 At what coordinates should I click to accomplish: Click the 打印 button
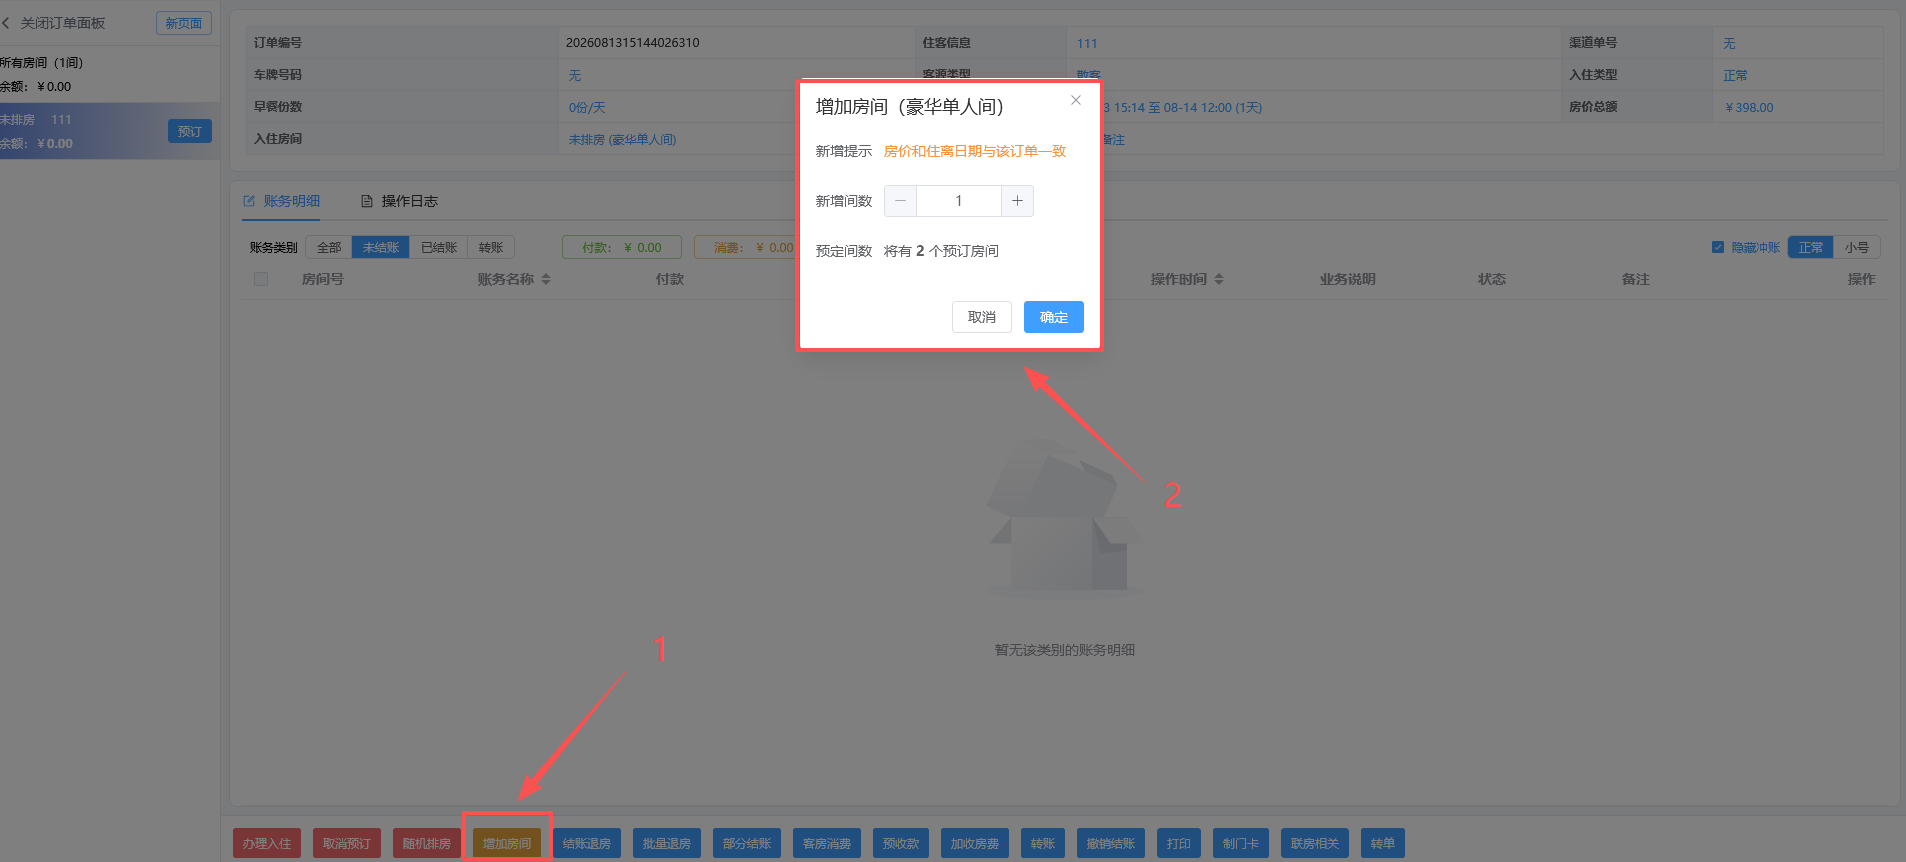tap(1179, 843)
